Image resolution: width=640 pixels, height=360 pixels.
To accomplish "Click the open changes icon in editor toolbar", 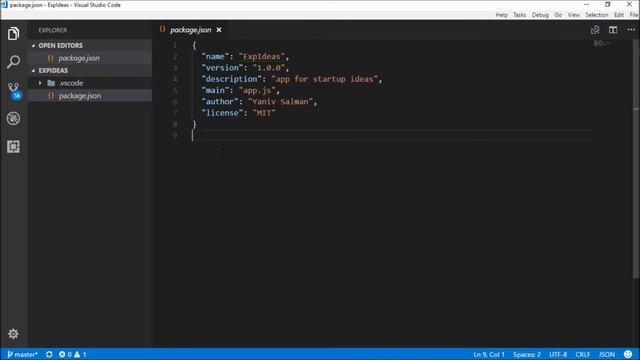I will [595, 30].
